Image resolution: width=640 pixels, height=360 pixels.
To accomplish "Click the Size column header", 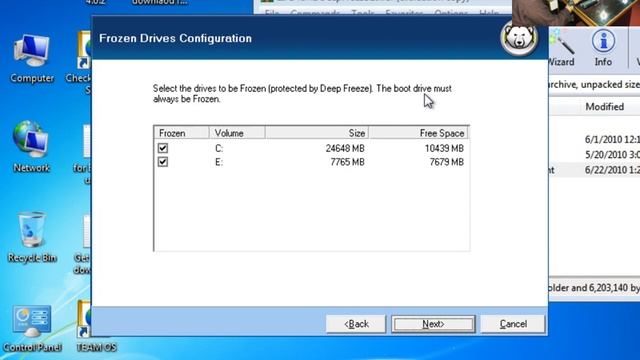I will pos(317,133).
